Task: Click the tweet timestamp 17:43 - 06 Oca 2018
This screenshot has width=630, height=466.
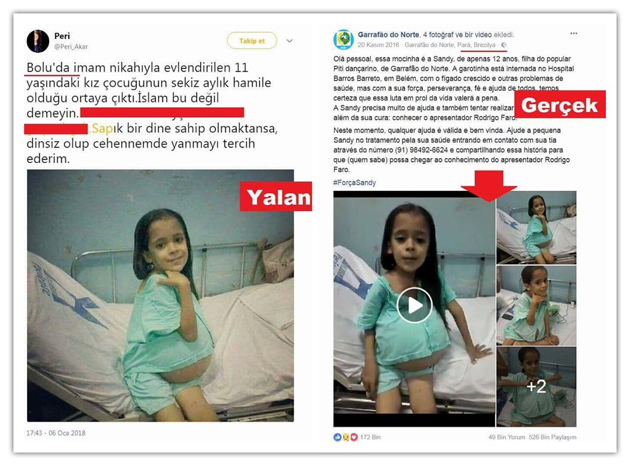Action: (56, 433)
